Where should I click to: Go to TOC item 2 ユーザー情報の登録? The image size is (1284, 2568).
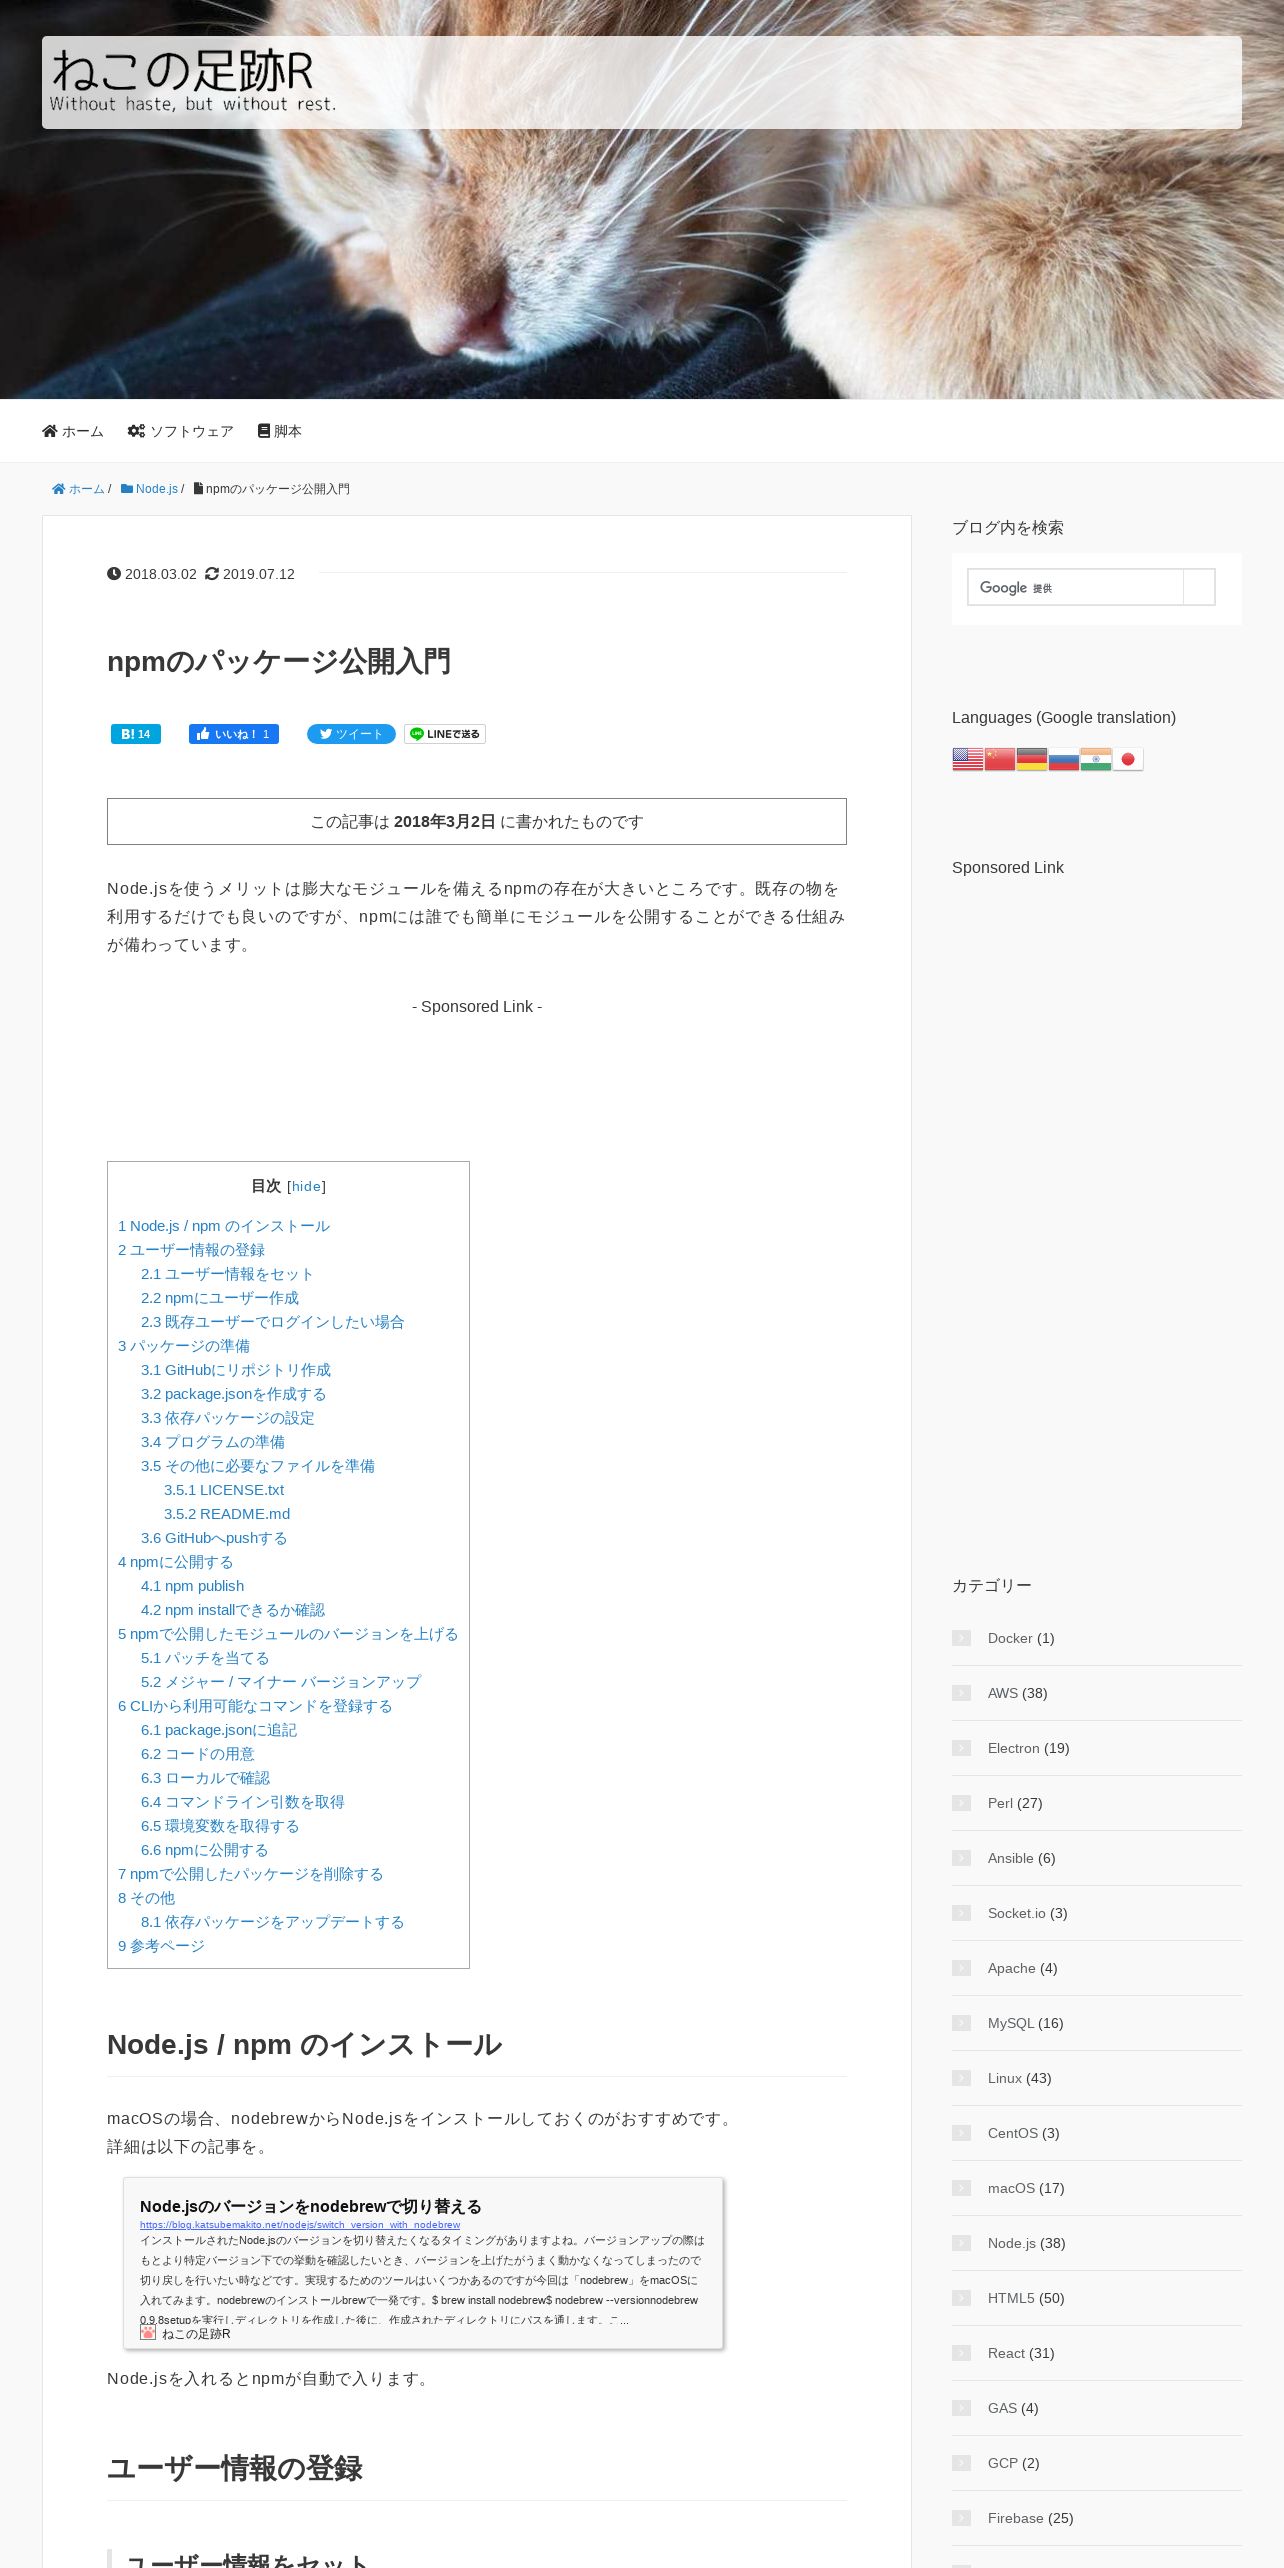(191, 1250)
